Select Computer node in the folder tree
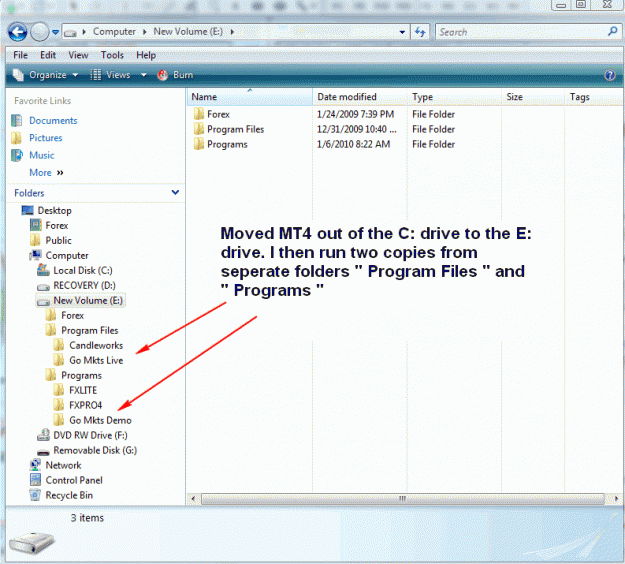 click(x=67, y=255)
